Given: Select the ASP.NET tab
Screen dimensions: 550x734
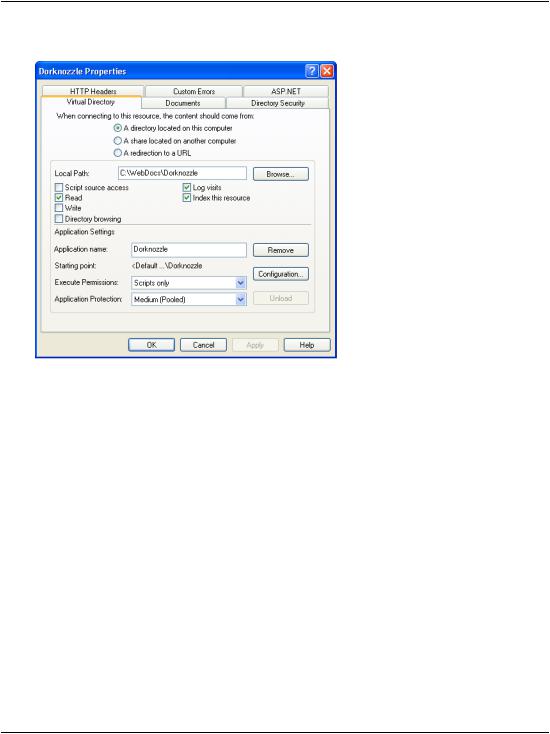Looking at the screenshot, I should pyautogui.click(x=286, y=91).
